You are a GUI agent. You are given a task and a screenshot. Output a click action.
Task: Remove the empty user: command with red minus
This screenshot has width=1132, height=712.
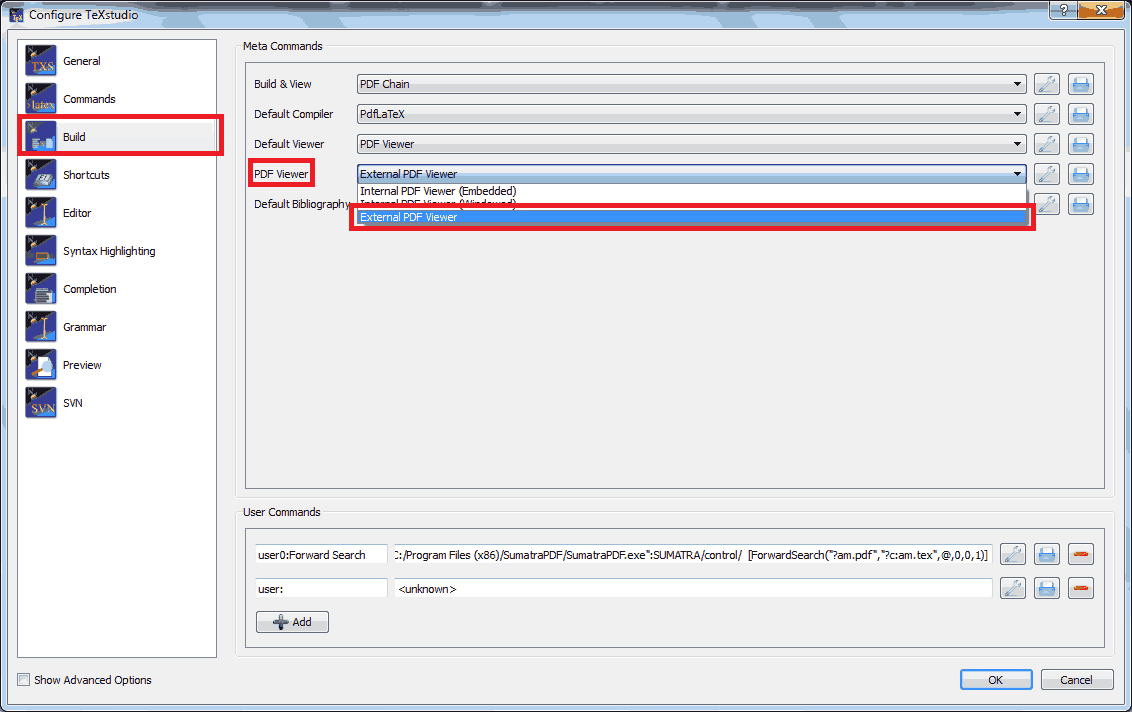tap(1080, 587)
